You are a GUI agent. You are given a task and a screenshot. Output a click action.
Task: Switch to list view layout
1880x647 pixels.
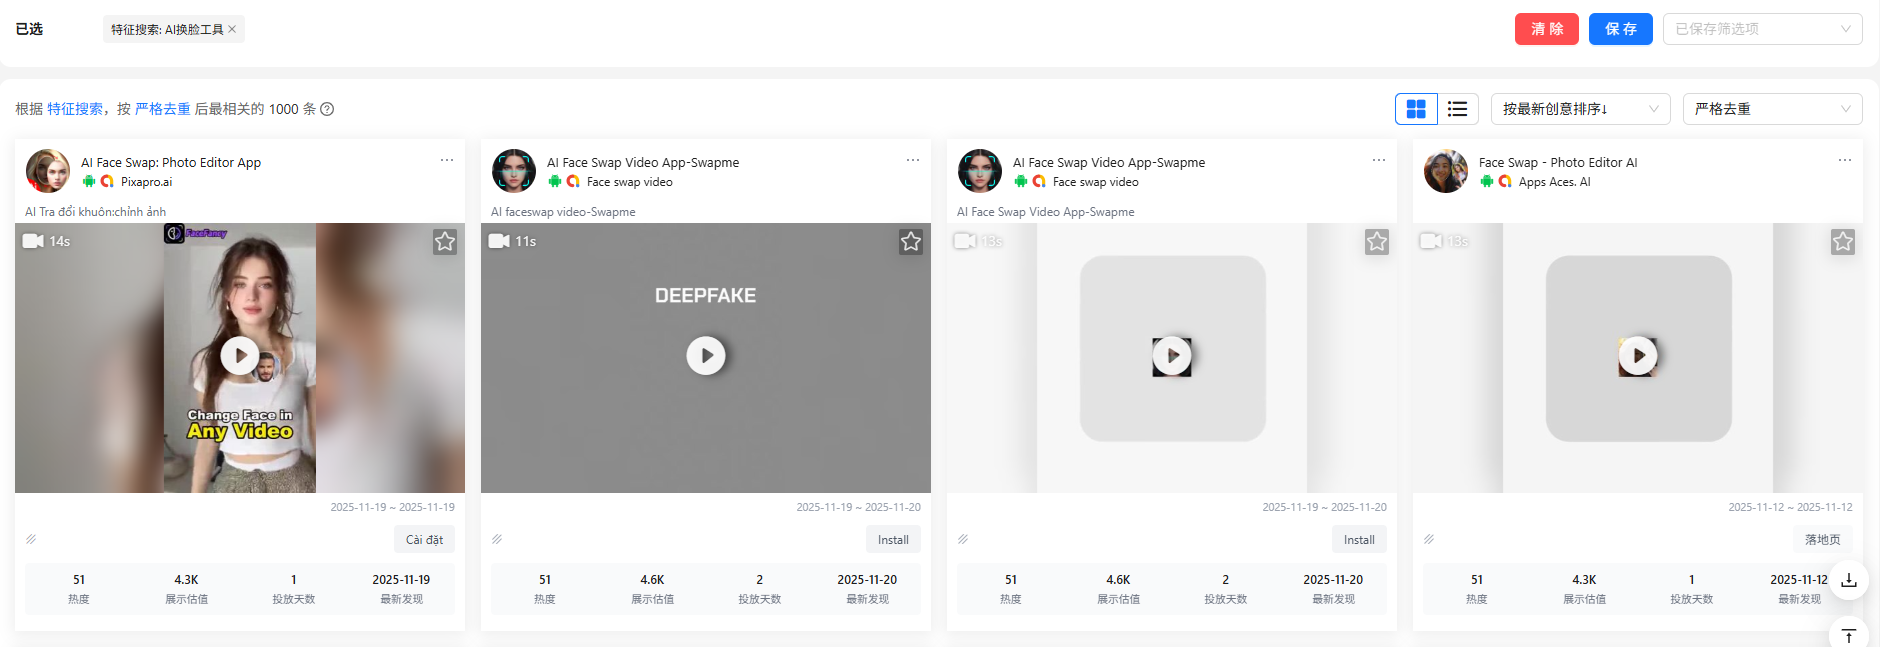pos(1458,109)
